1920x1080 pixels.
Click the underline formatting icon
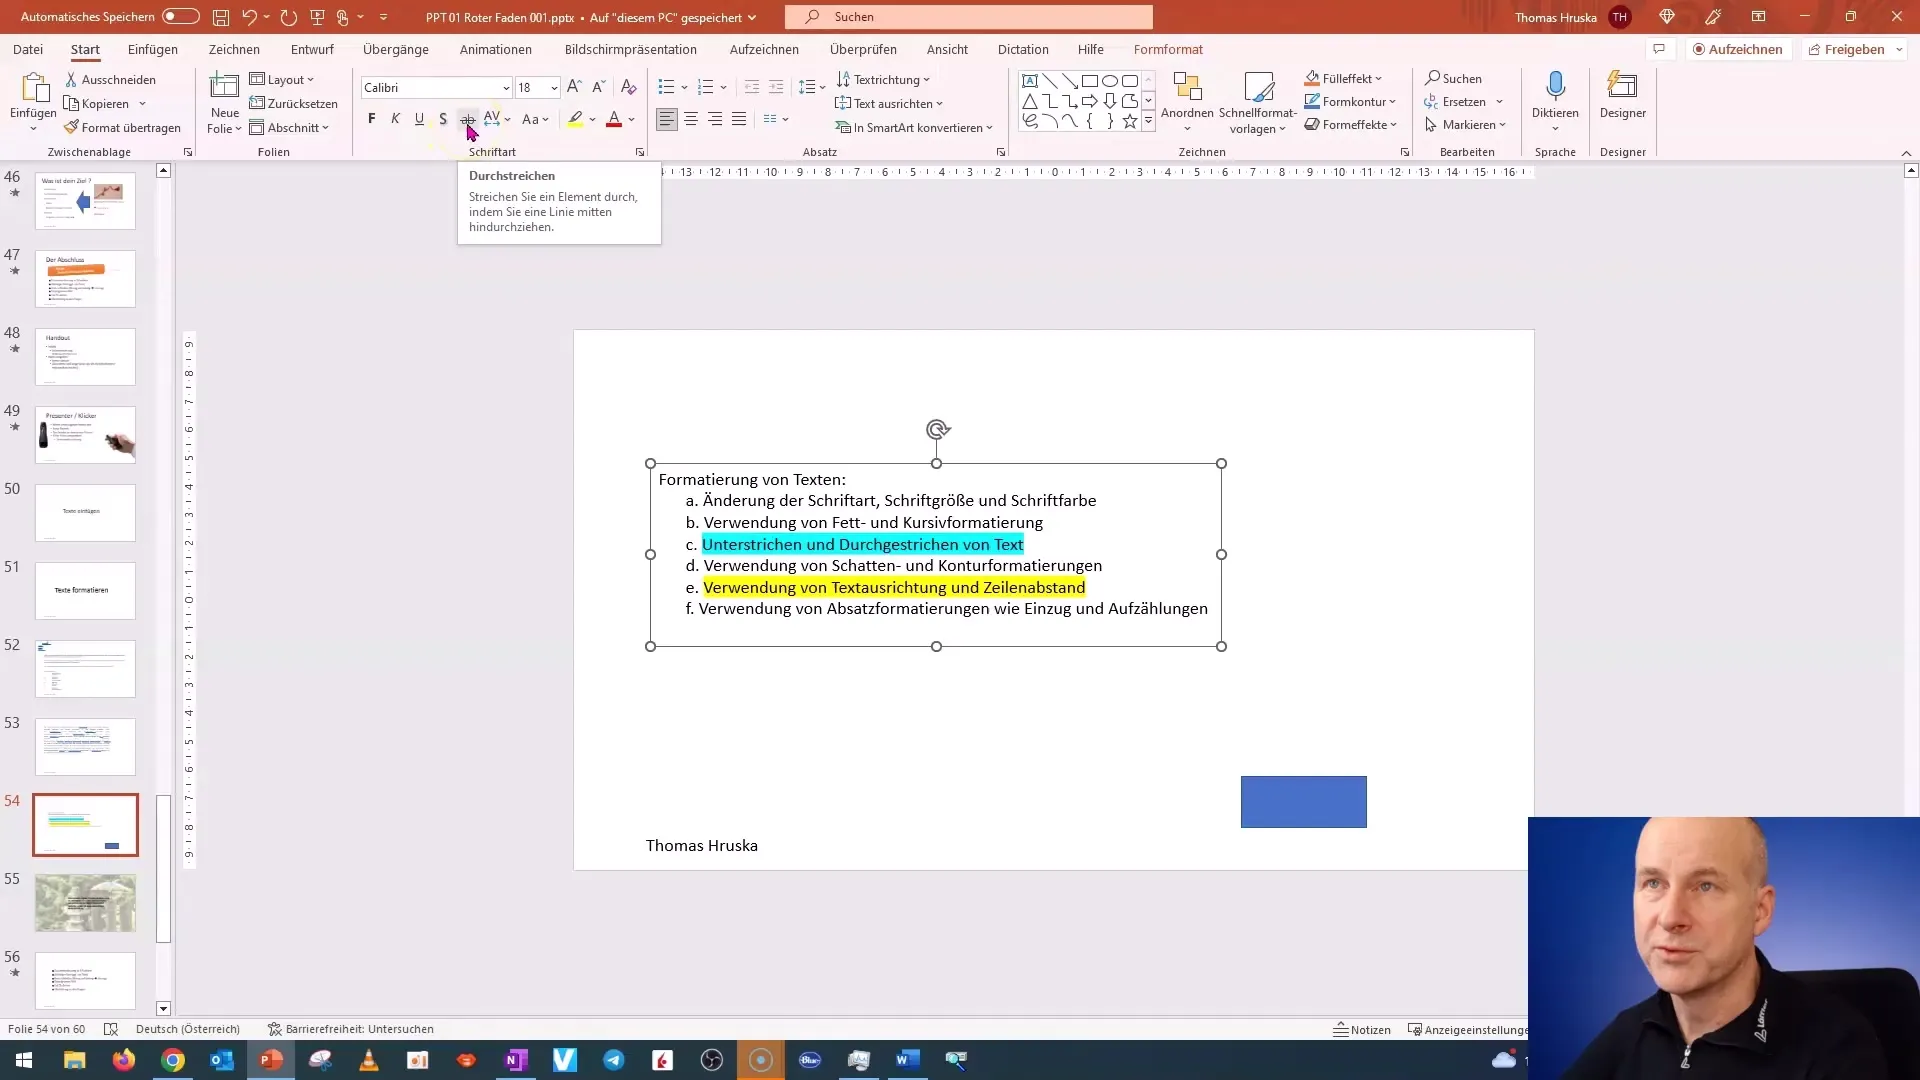419,119
